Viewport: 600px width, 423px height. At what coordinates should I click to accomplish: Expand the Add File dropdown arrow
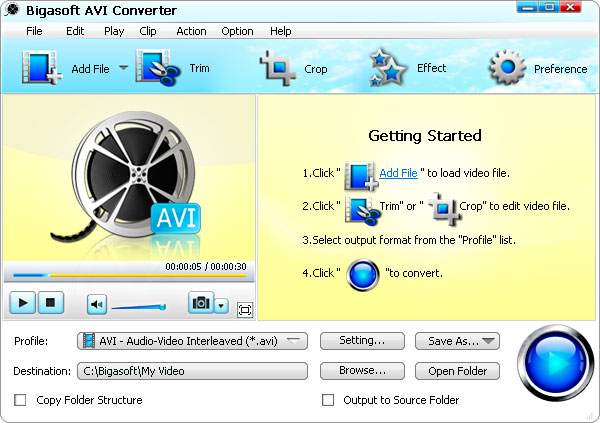point(123,67)
